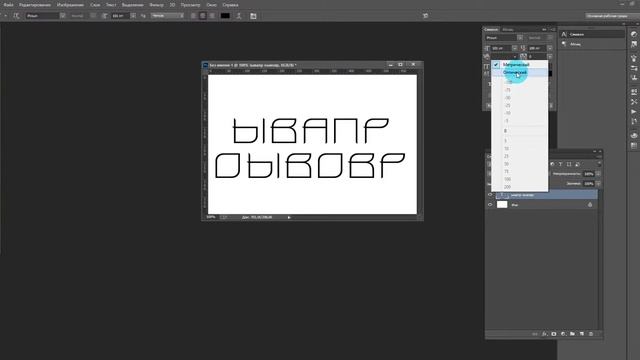Select the selected text layer row
640x360 pixels.
click(546, 195)
